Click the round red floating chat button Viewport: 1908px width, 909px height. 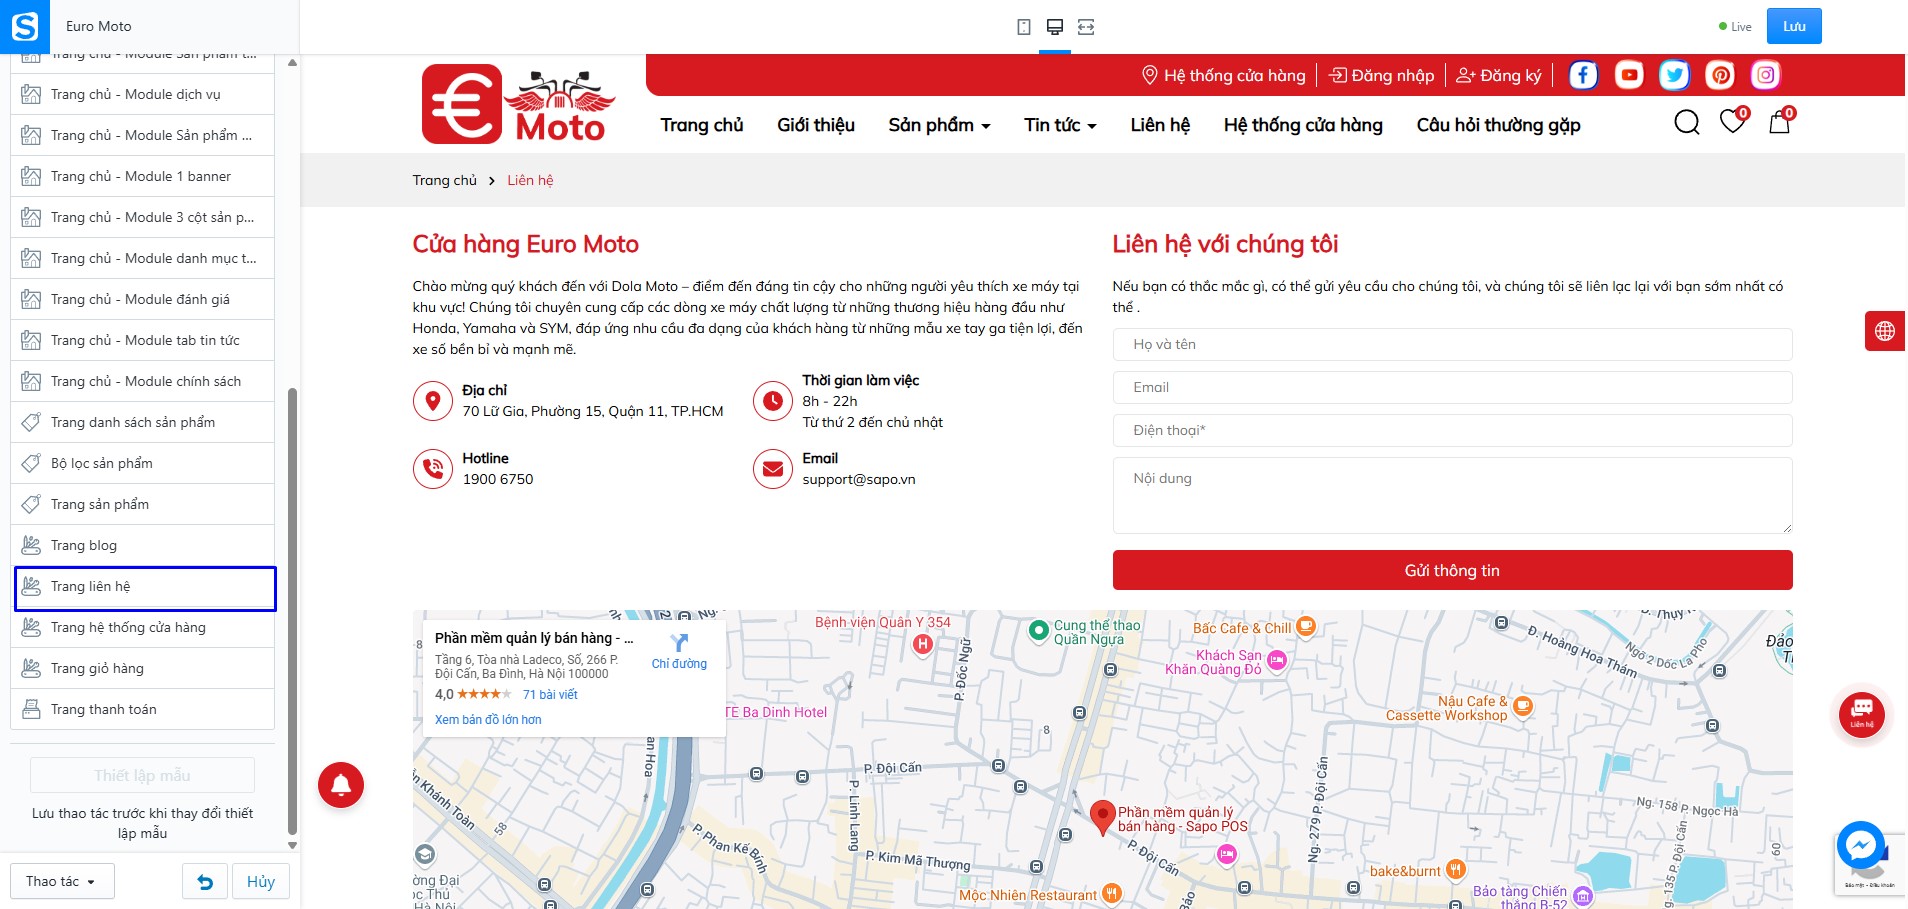[1862, 714]
